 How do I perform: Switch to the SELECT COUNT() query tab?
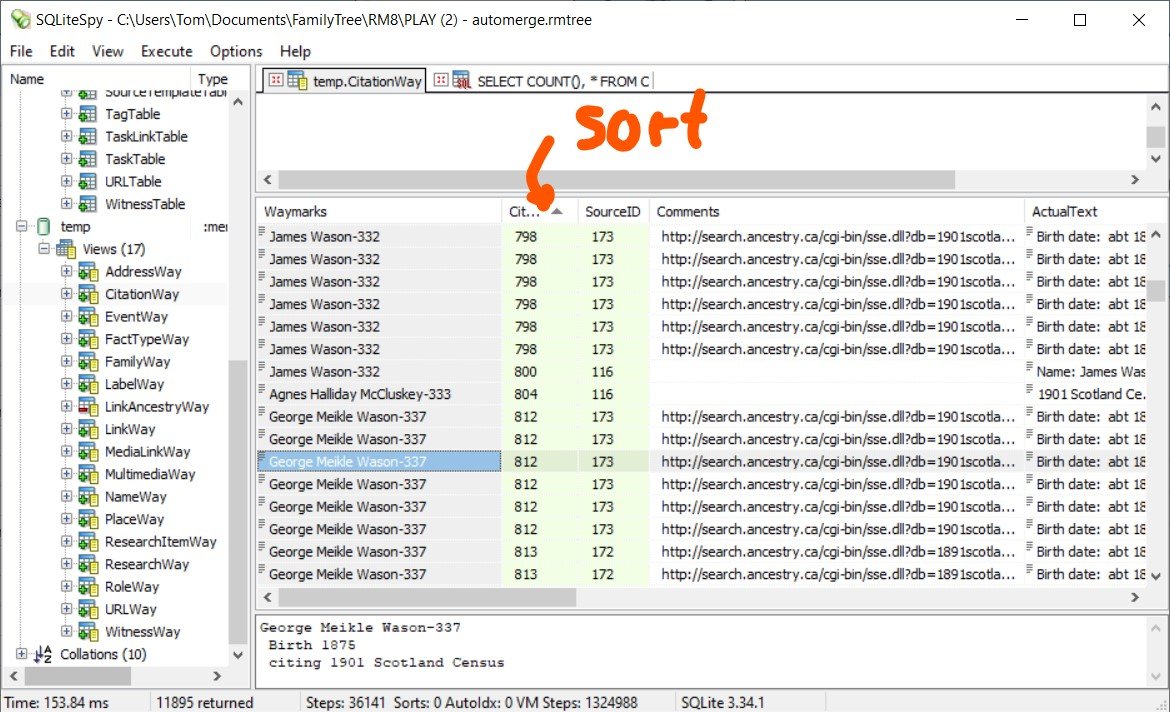coord(542,81)
